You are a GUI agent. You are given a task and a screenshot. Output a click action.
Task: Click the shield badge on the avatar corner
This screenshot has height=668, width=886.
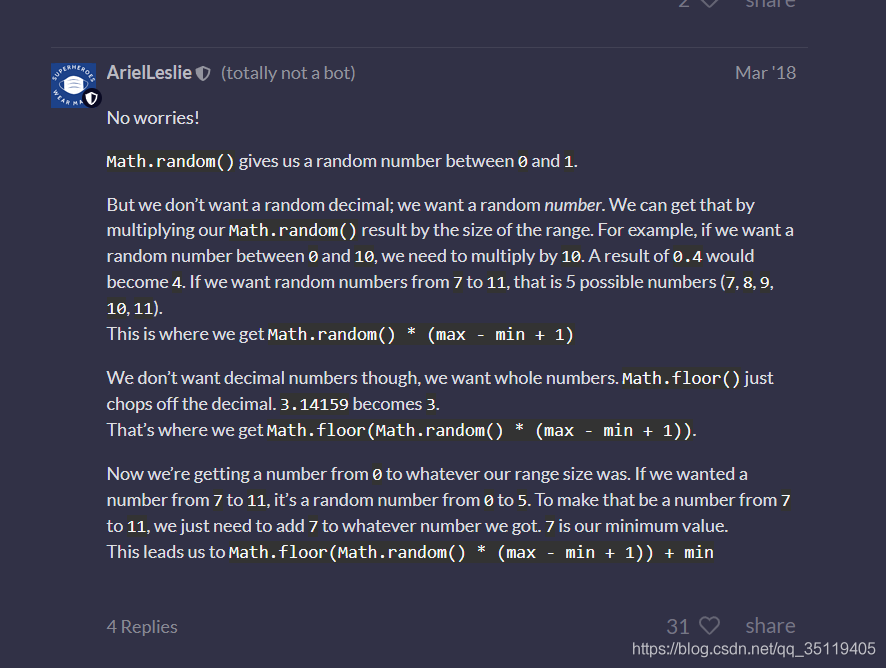click(x=92, y=100)
